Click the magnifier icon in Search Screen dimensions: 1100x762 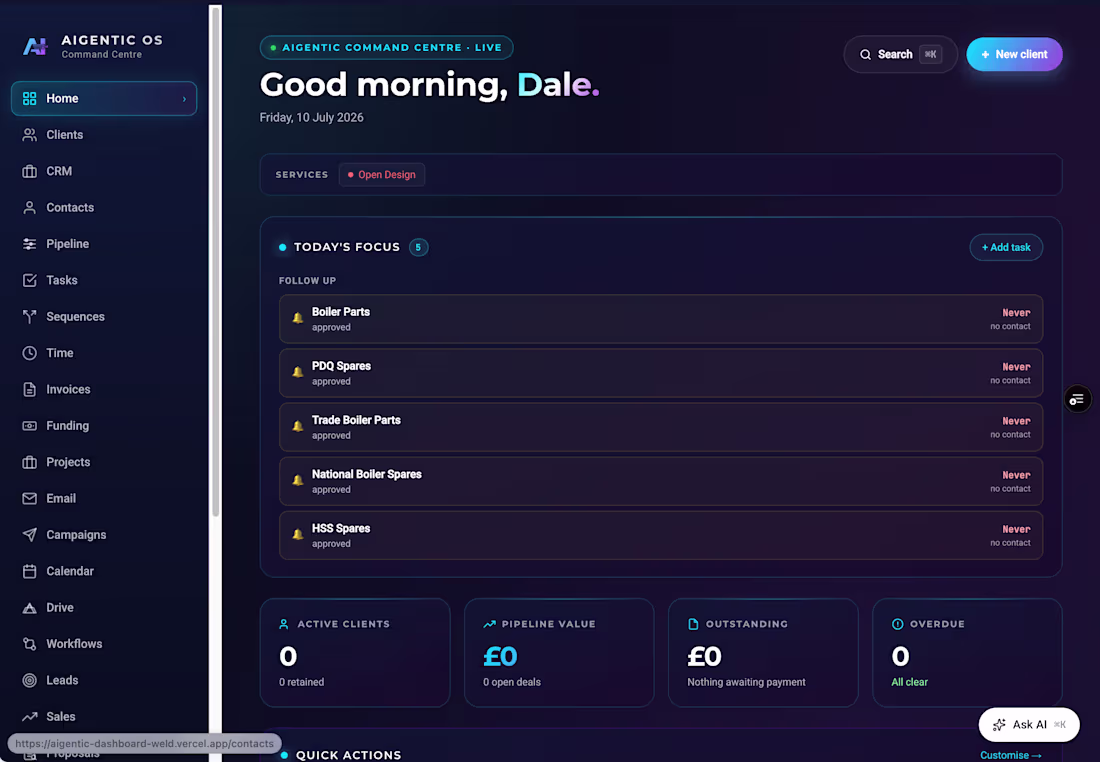pos(866,55)
